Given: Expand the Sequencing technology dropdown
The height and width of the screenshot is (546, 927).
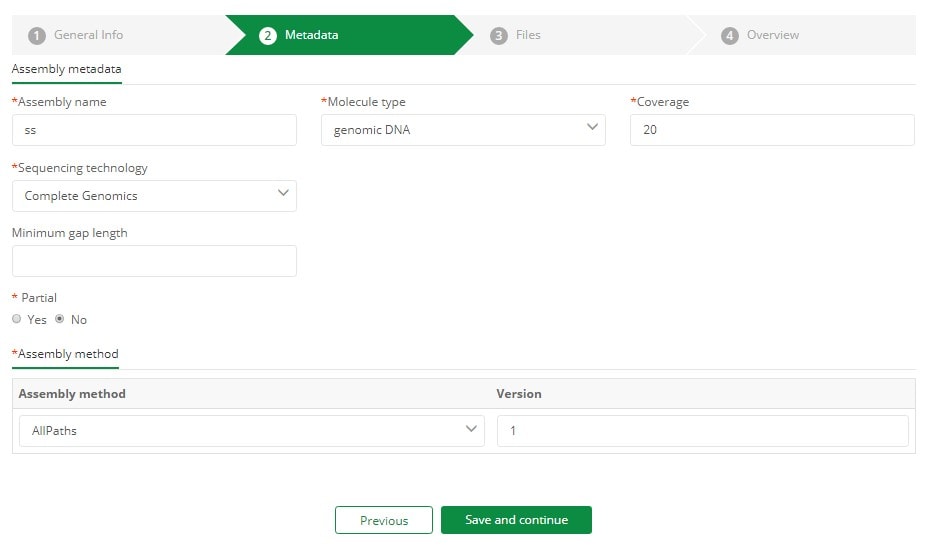Looking at the screenshot, I should click(x=154, y=196).
